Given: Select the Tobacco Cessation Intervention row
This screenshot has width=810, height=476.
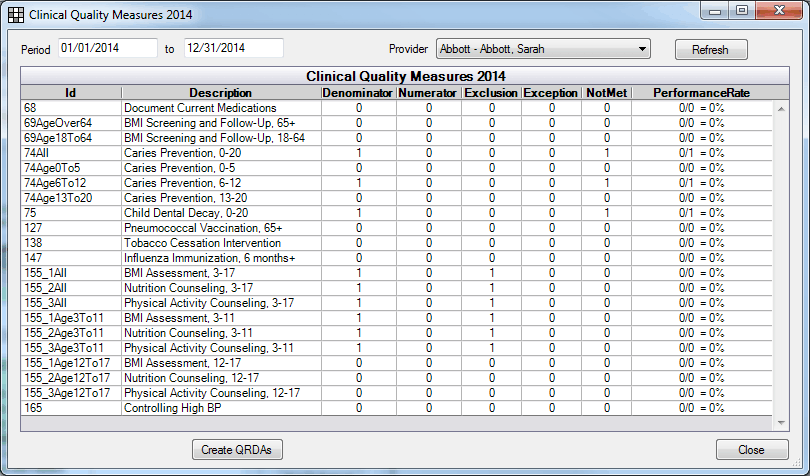Looking at the screenshot, I should (200, 243).
